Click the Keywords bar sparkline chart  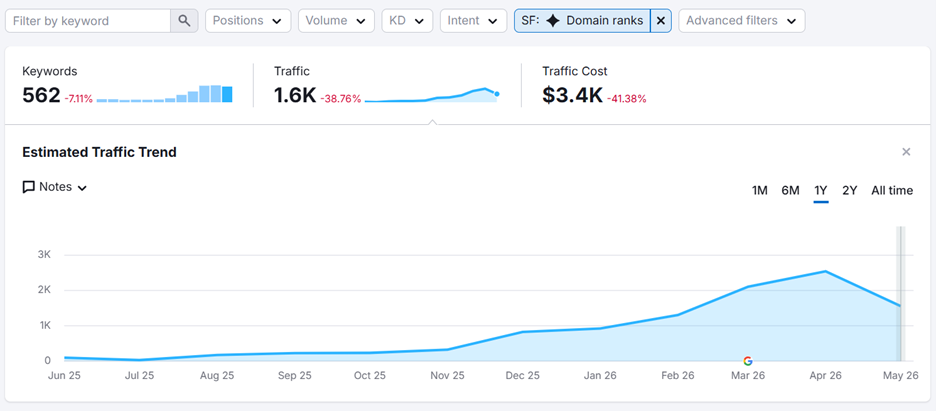(164, 94)
